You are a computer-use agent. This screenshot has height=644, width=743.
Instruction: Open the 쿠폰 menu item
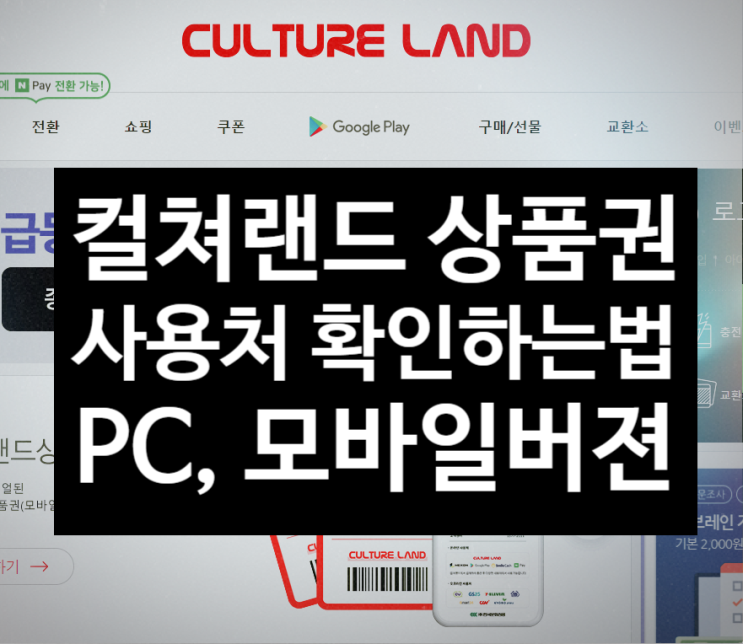click(x=231, y=127)
